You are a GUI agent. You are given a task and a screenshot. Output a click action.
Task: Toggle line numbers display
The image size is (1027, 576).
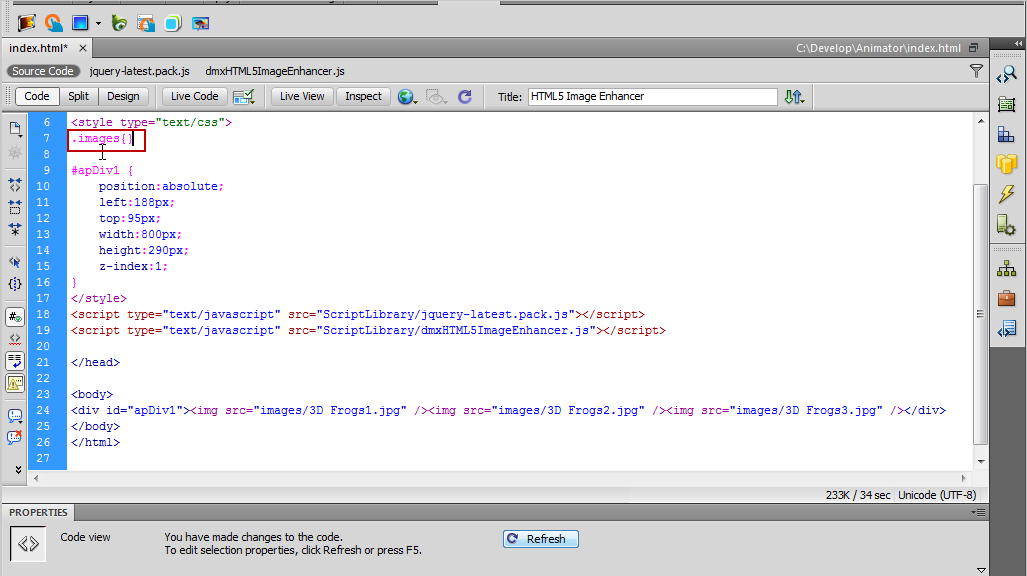tap(15, 317)
